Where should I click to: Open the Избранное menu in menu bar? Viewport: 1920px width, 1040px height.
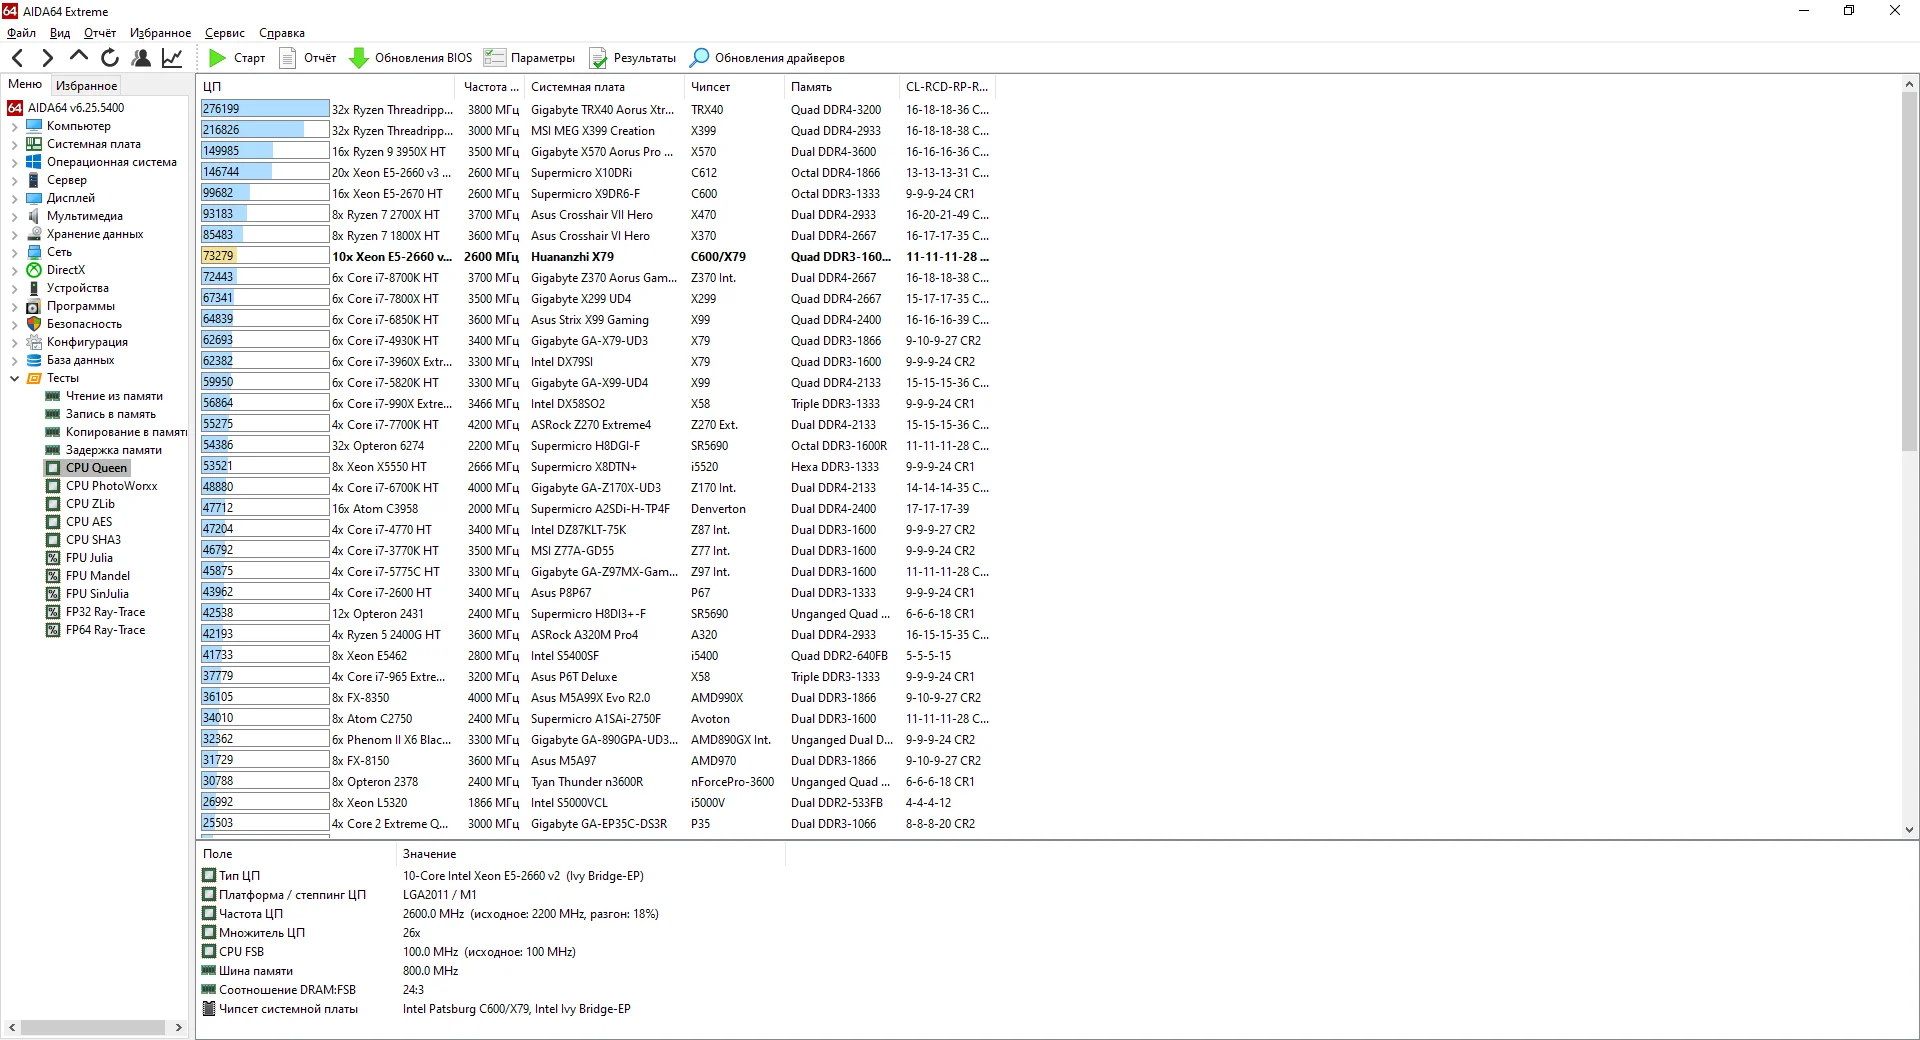[x=160, y=33]
